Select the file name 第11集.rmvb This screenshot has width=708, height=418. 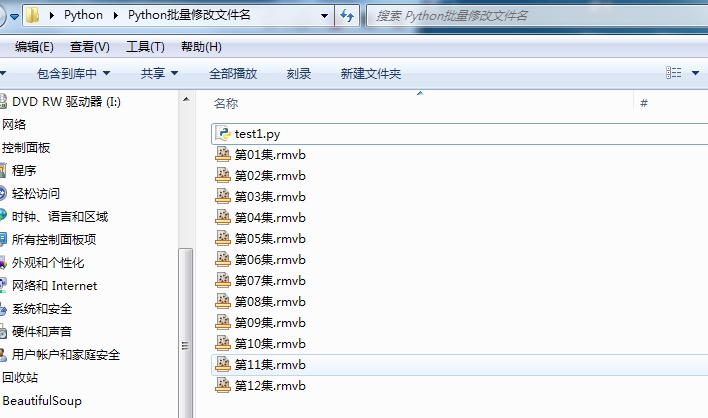click(x=270, y=365)
